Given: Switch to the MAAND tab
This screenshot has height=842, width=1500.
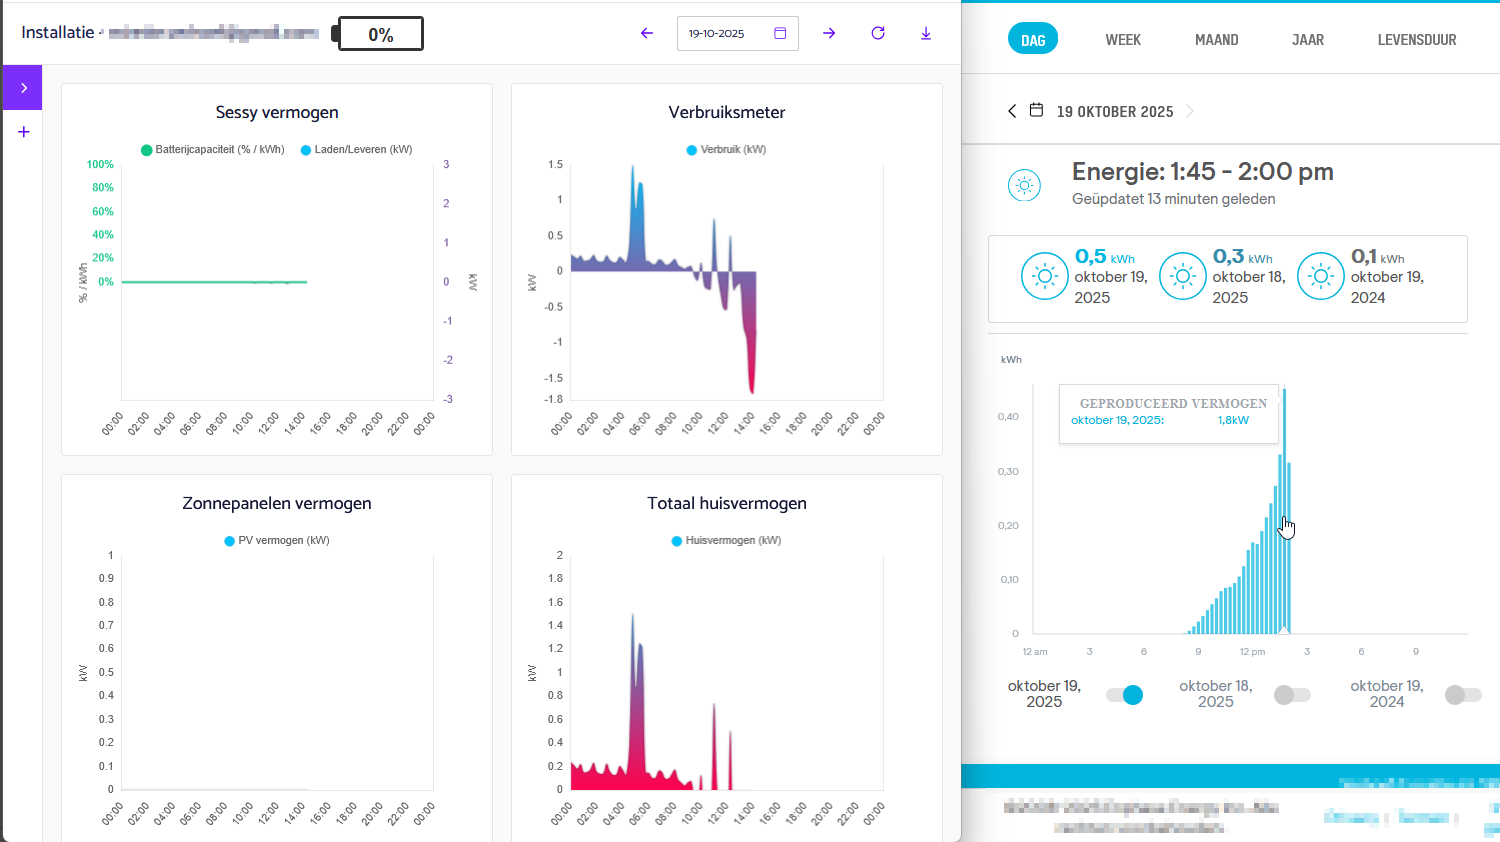Looking at the screenshot, I should tap(1216, 40).
